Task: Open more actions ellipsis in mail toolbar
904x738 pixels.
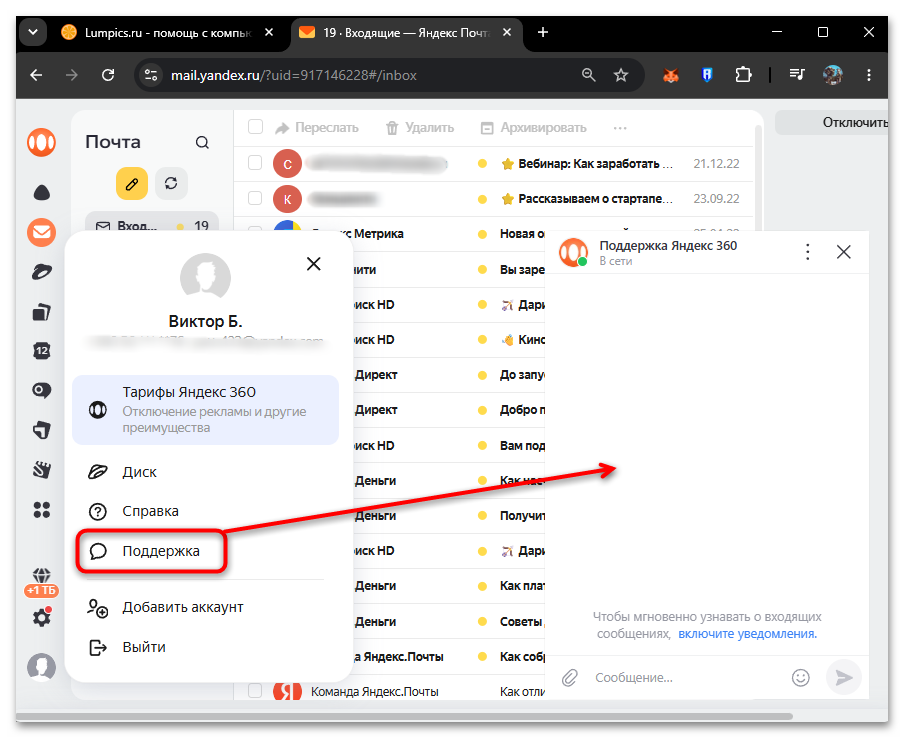Action: (x=620, y=128)
